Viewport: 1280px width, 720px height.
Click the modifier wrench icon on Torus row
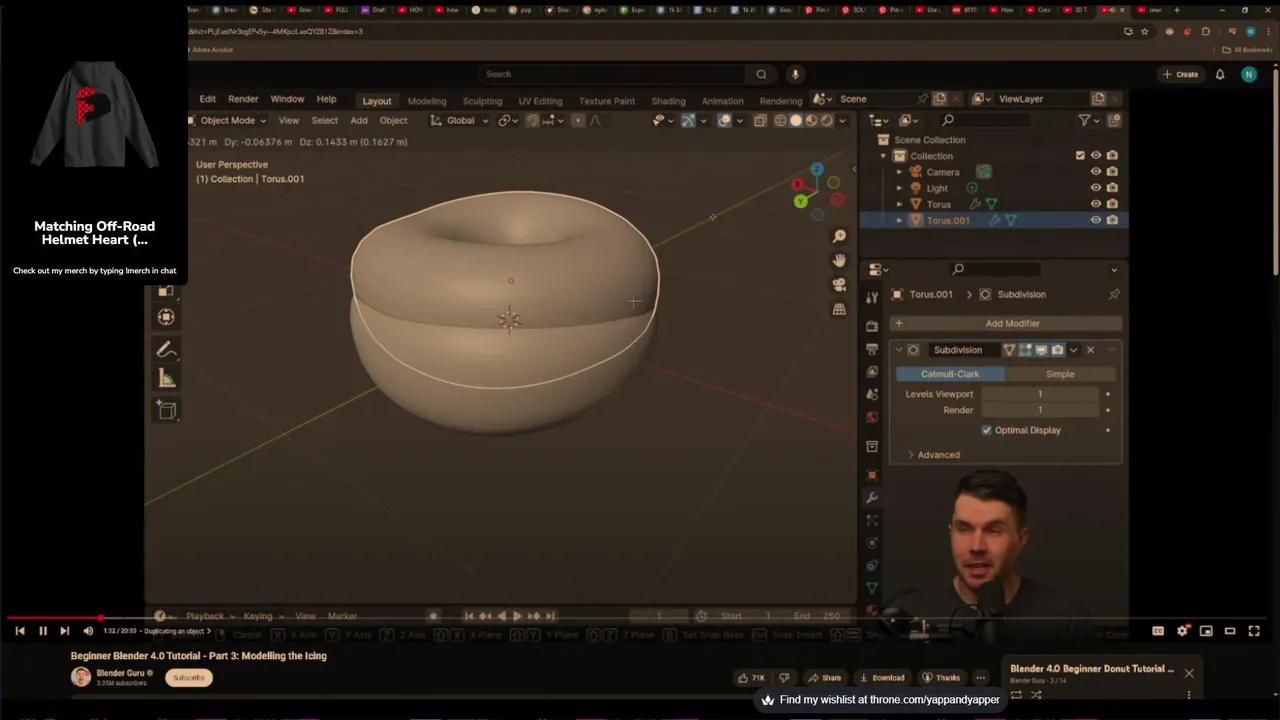pos(975,204)
